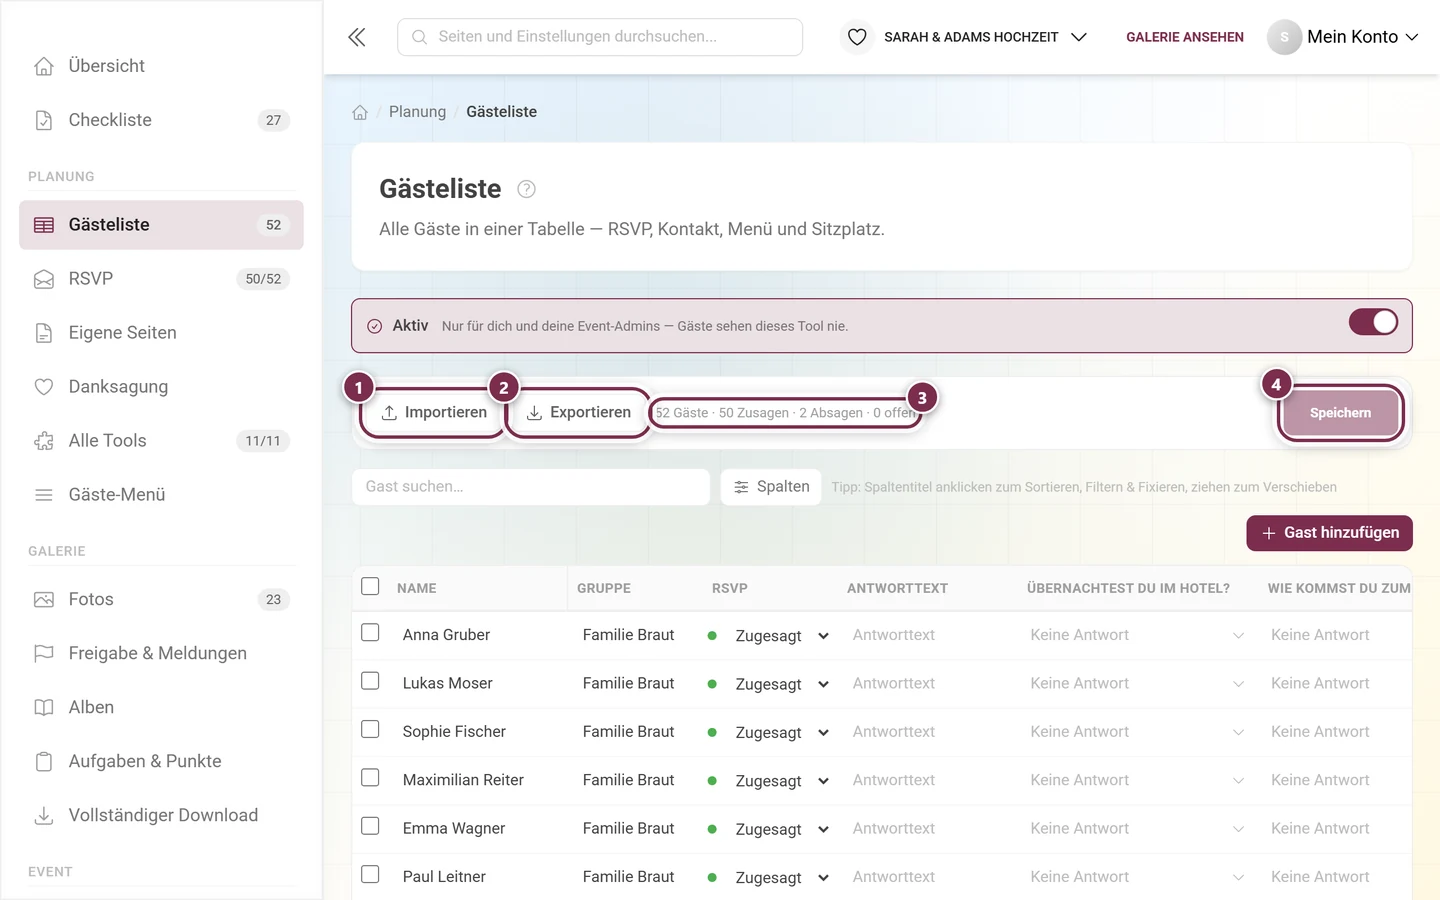The height and width of the screenshot is (900, 1440).
Task: Click the check-circle icon beside Aktiv
Action: 375,326
